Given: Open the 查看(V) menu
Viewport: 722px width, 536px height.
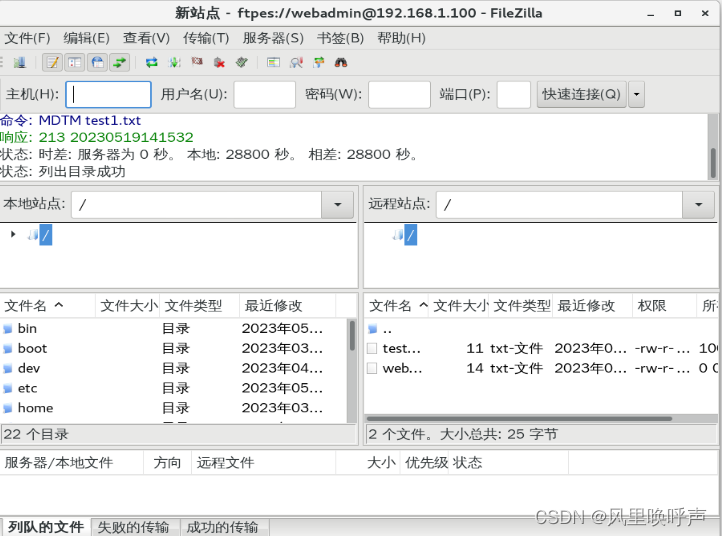Looking at the screenshot, I should pyautogui.click(x=146, y=38).
